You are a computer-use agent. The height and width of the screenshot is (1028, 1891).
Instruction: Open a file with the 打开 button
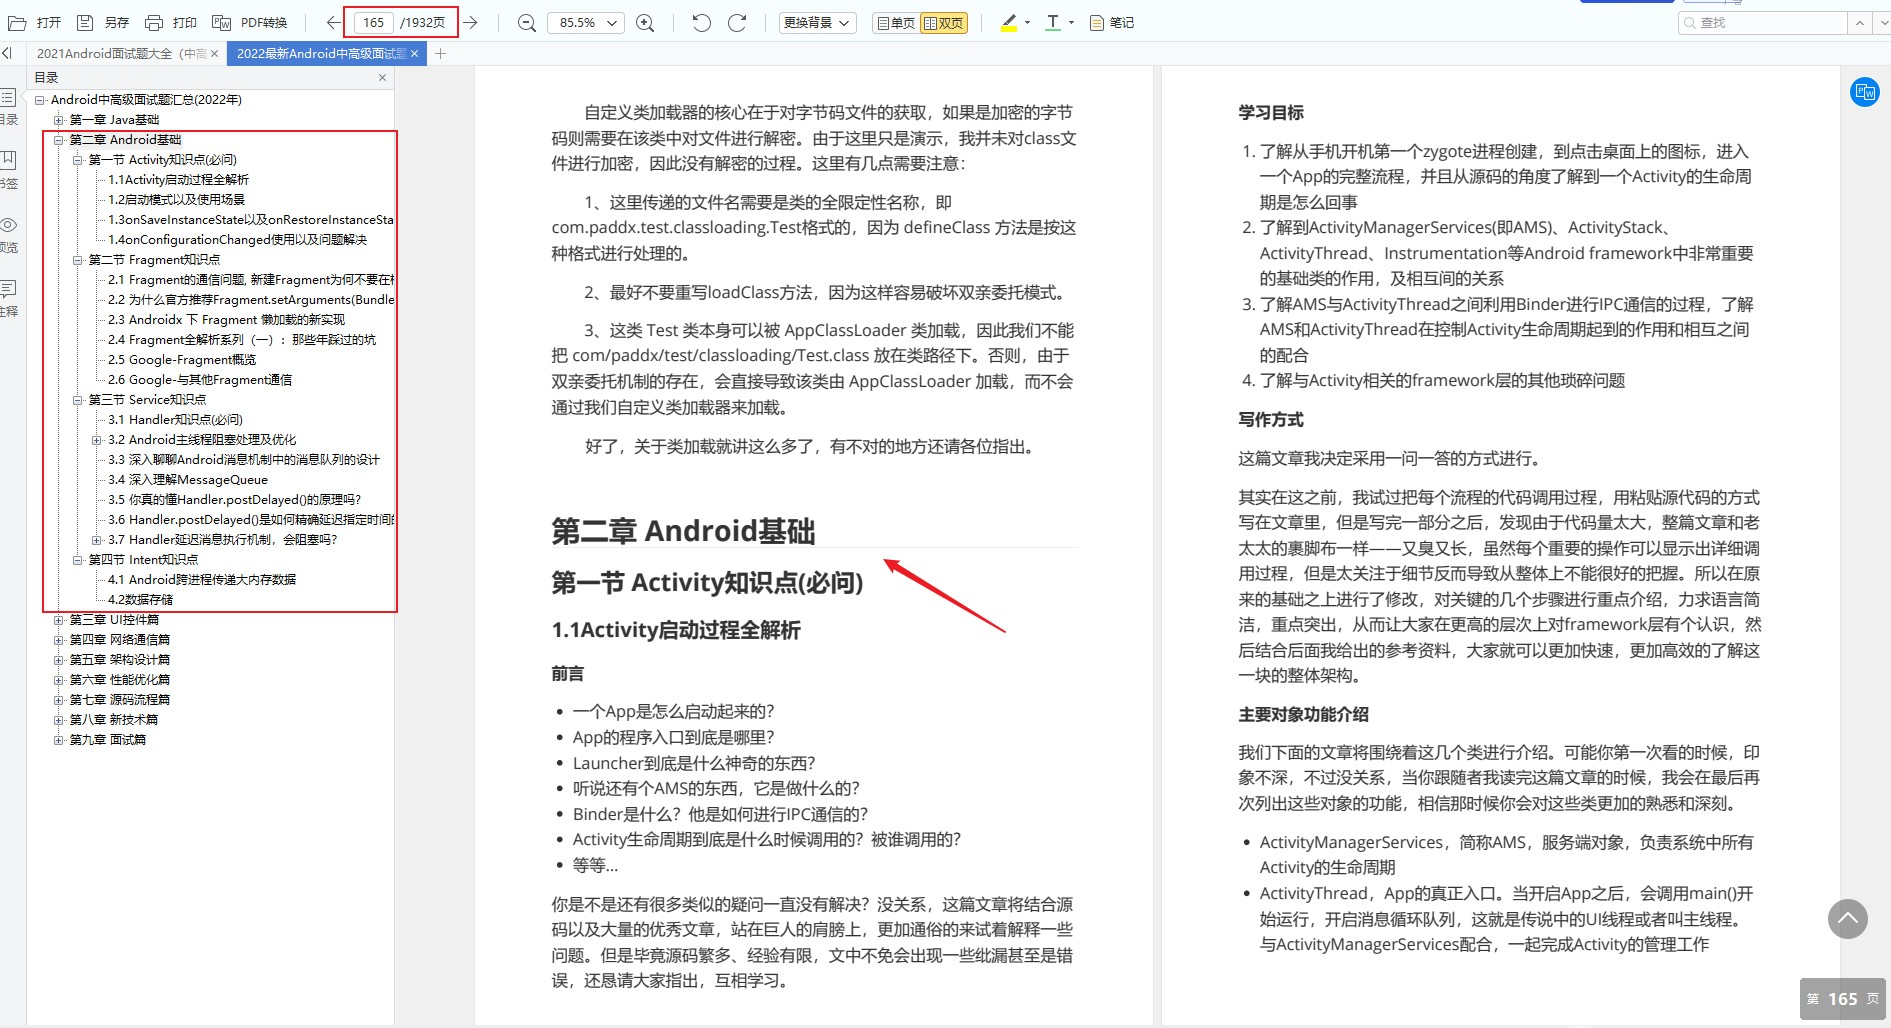(x=35, y=22)
